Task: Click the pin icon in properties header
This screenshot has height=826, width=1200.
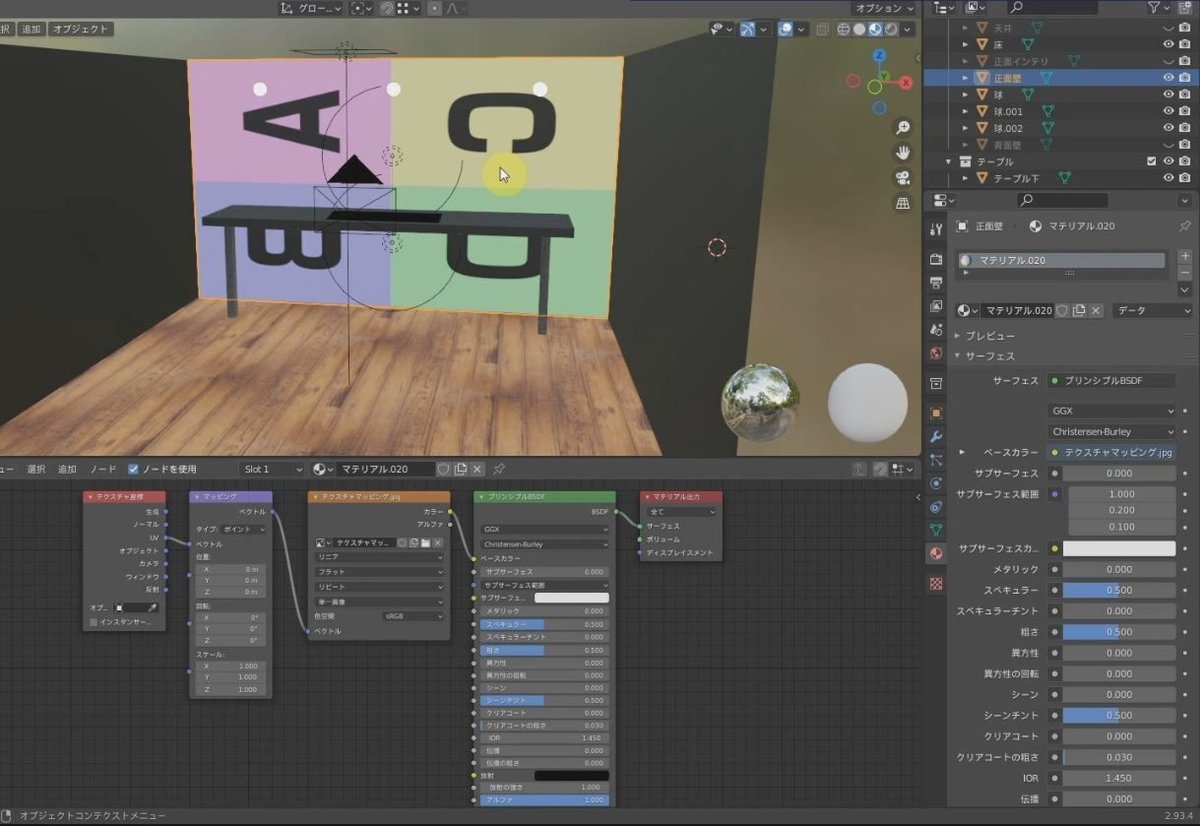Action: tap(1185, 226)
